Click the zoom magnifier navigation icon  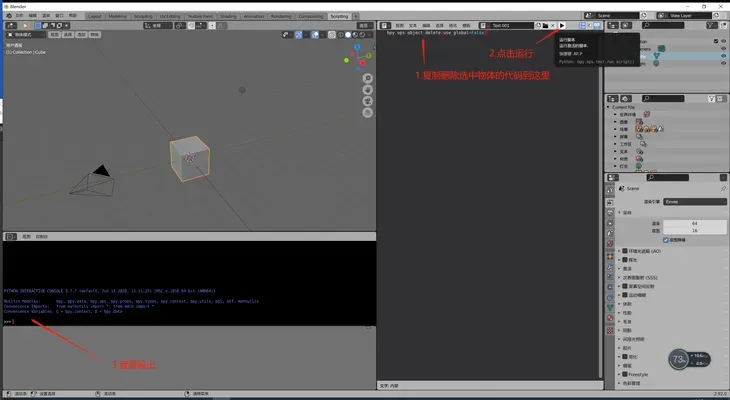tap(367, 78)
